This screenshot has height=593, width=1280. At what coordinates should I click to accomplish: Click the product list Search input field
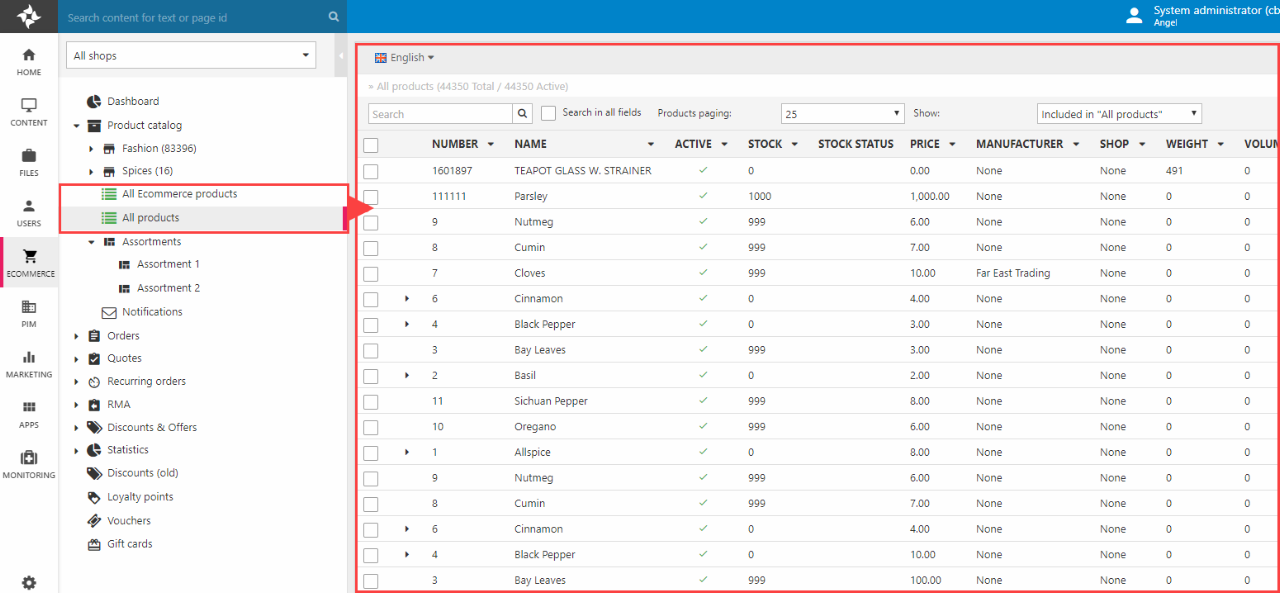(x=440, y=114)
